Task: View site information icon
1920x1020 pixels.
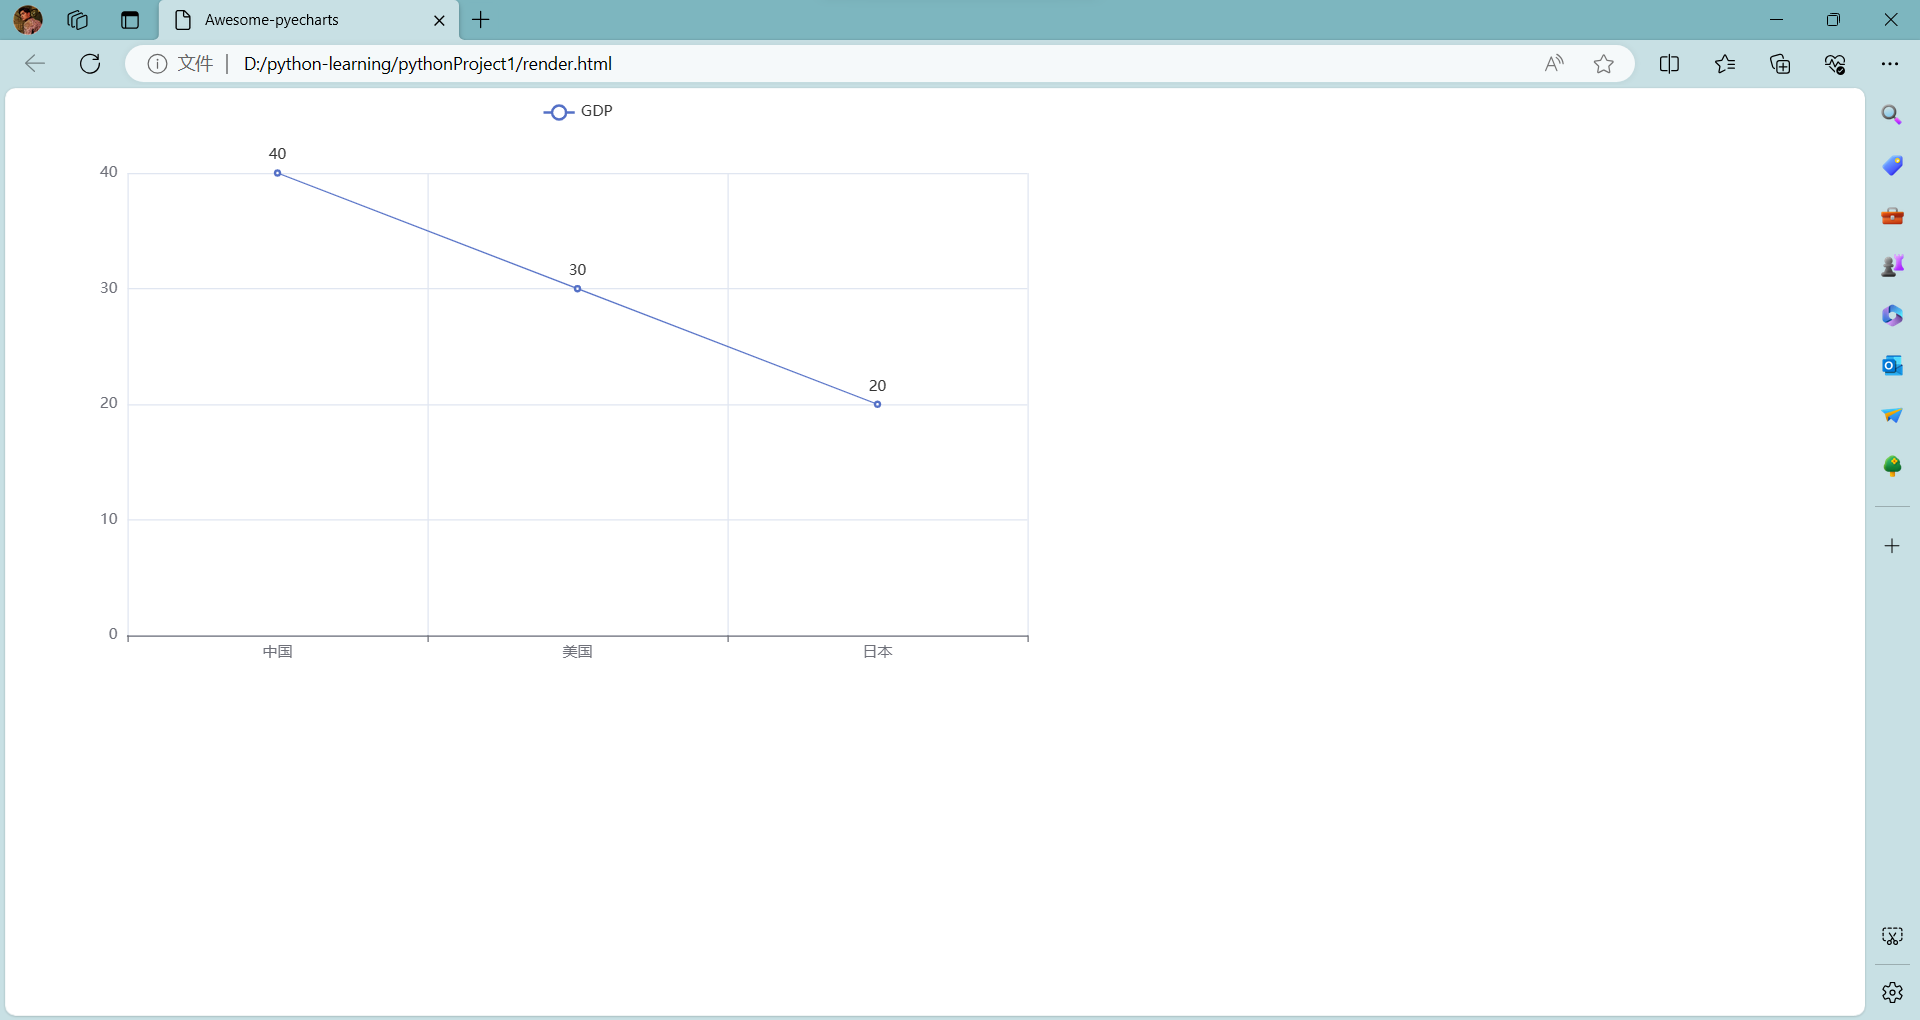Action: [157, 64]
